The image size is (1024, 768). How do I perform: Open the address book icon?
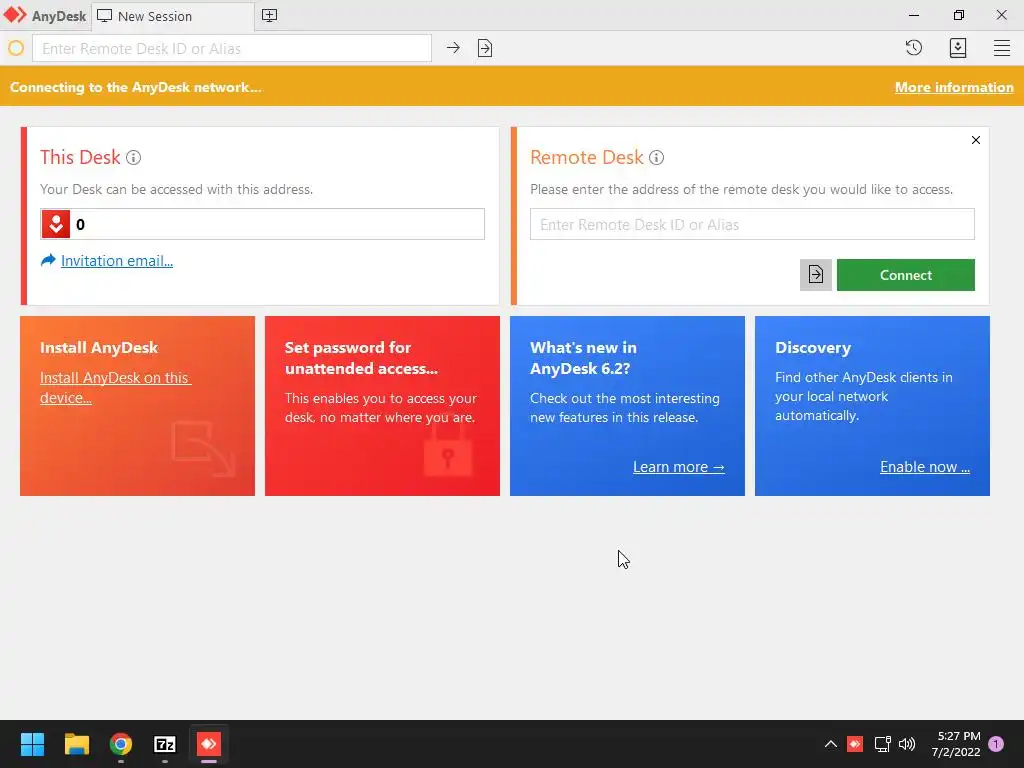click(957, 48)
